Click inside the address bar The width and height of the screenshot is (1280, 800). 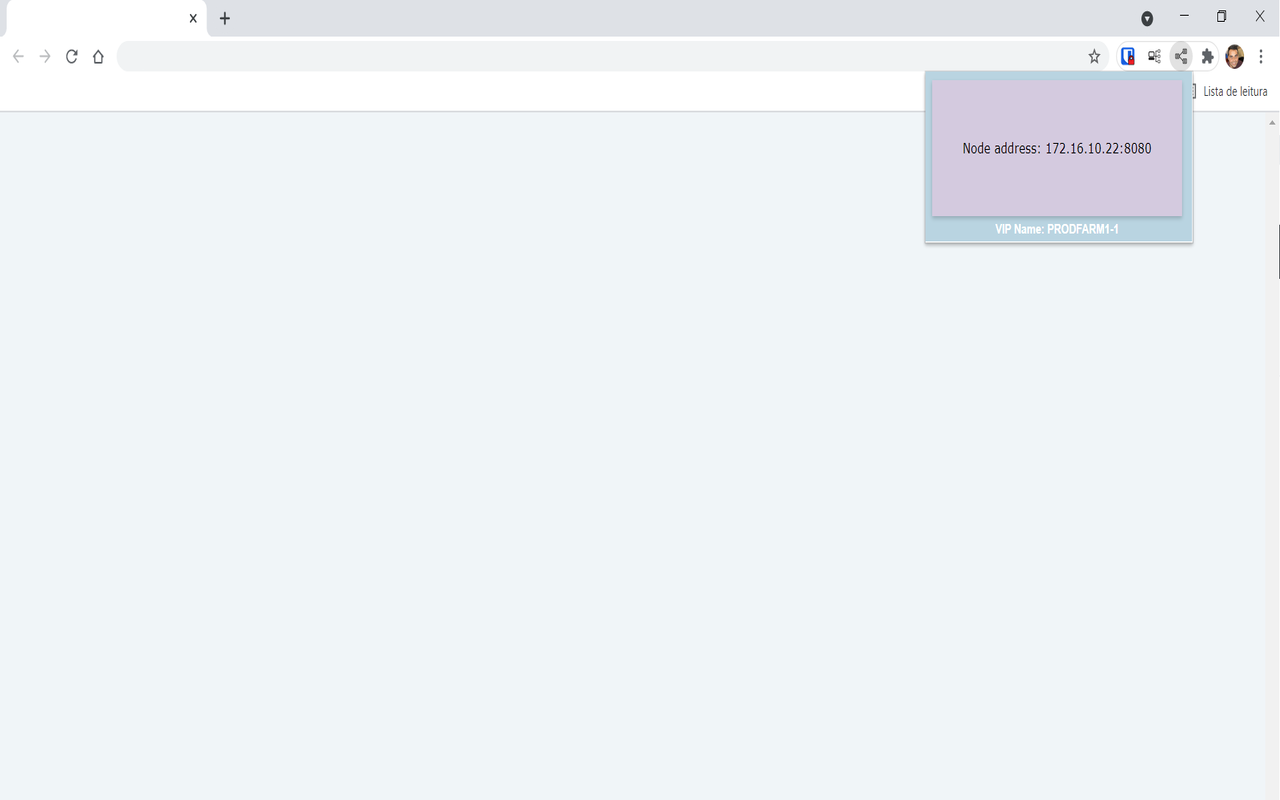point(600,56)
